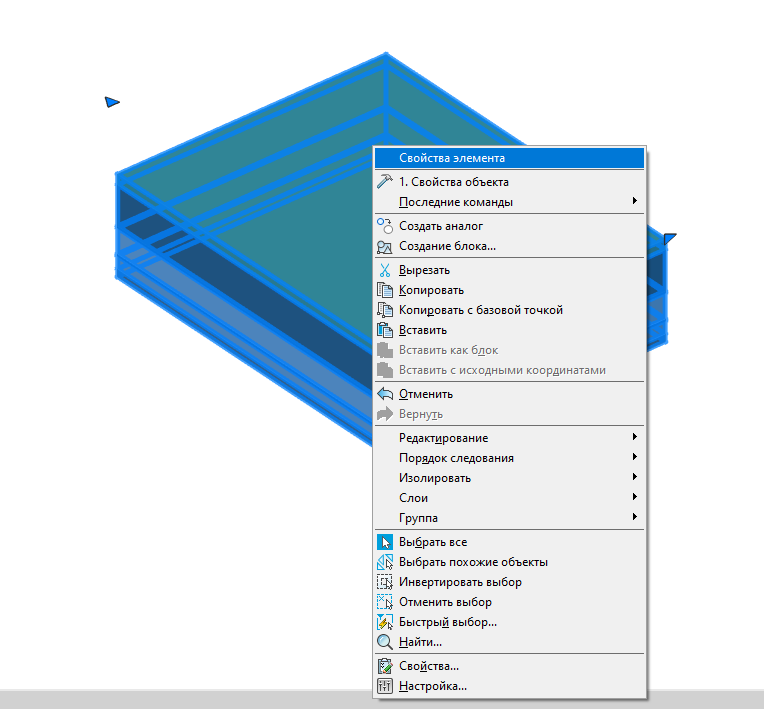The height and width of the screenshot is (709, 764).
Task: Click the Создание блока icon
Action: [x=385, y=246]
